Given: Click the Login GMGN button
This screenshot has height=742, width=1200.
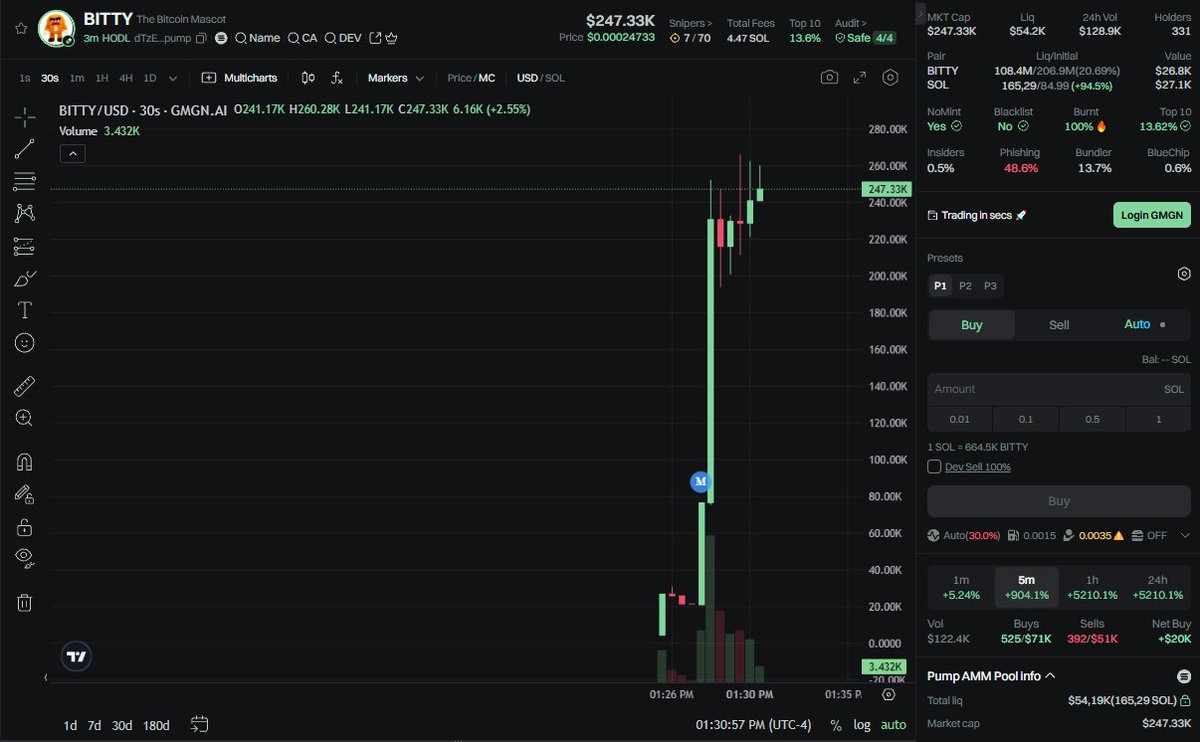Looking at the screenshot, I should pos(1152,215).
